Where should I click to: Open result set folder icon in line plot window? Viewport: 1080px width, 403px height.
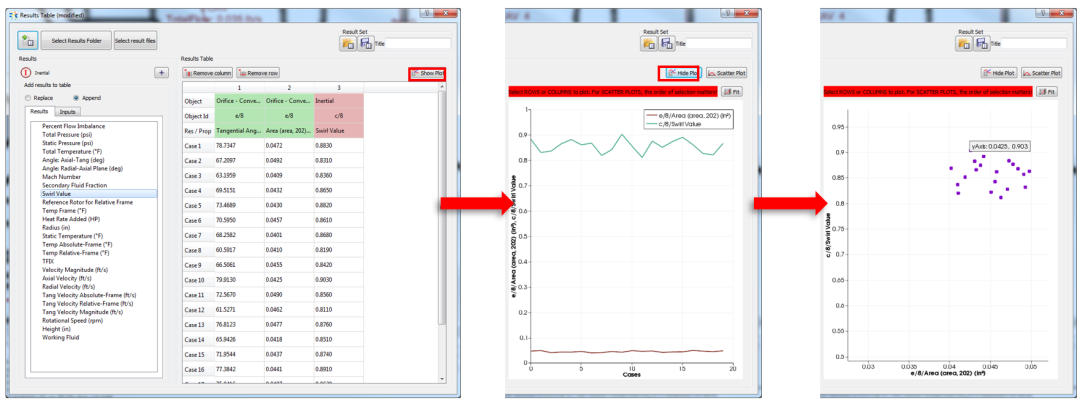pyautogui.click(x=649, y=43)
